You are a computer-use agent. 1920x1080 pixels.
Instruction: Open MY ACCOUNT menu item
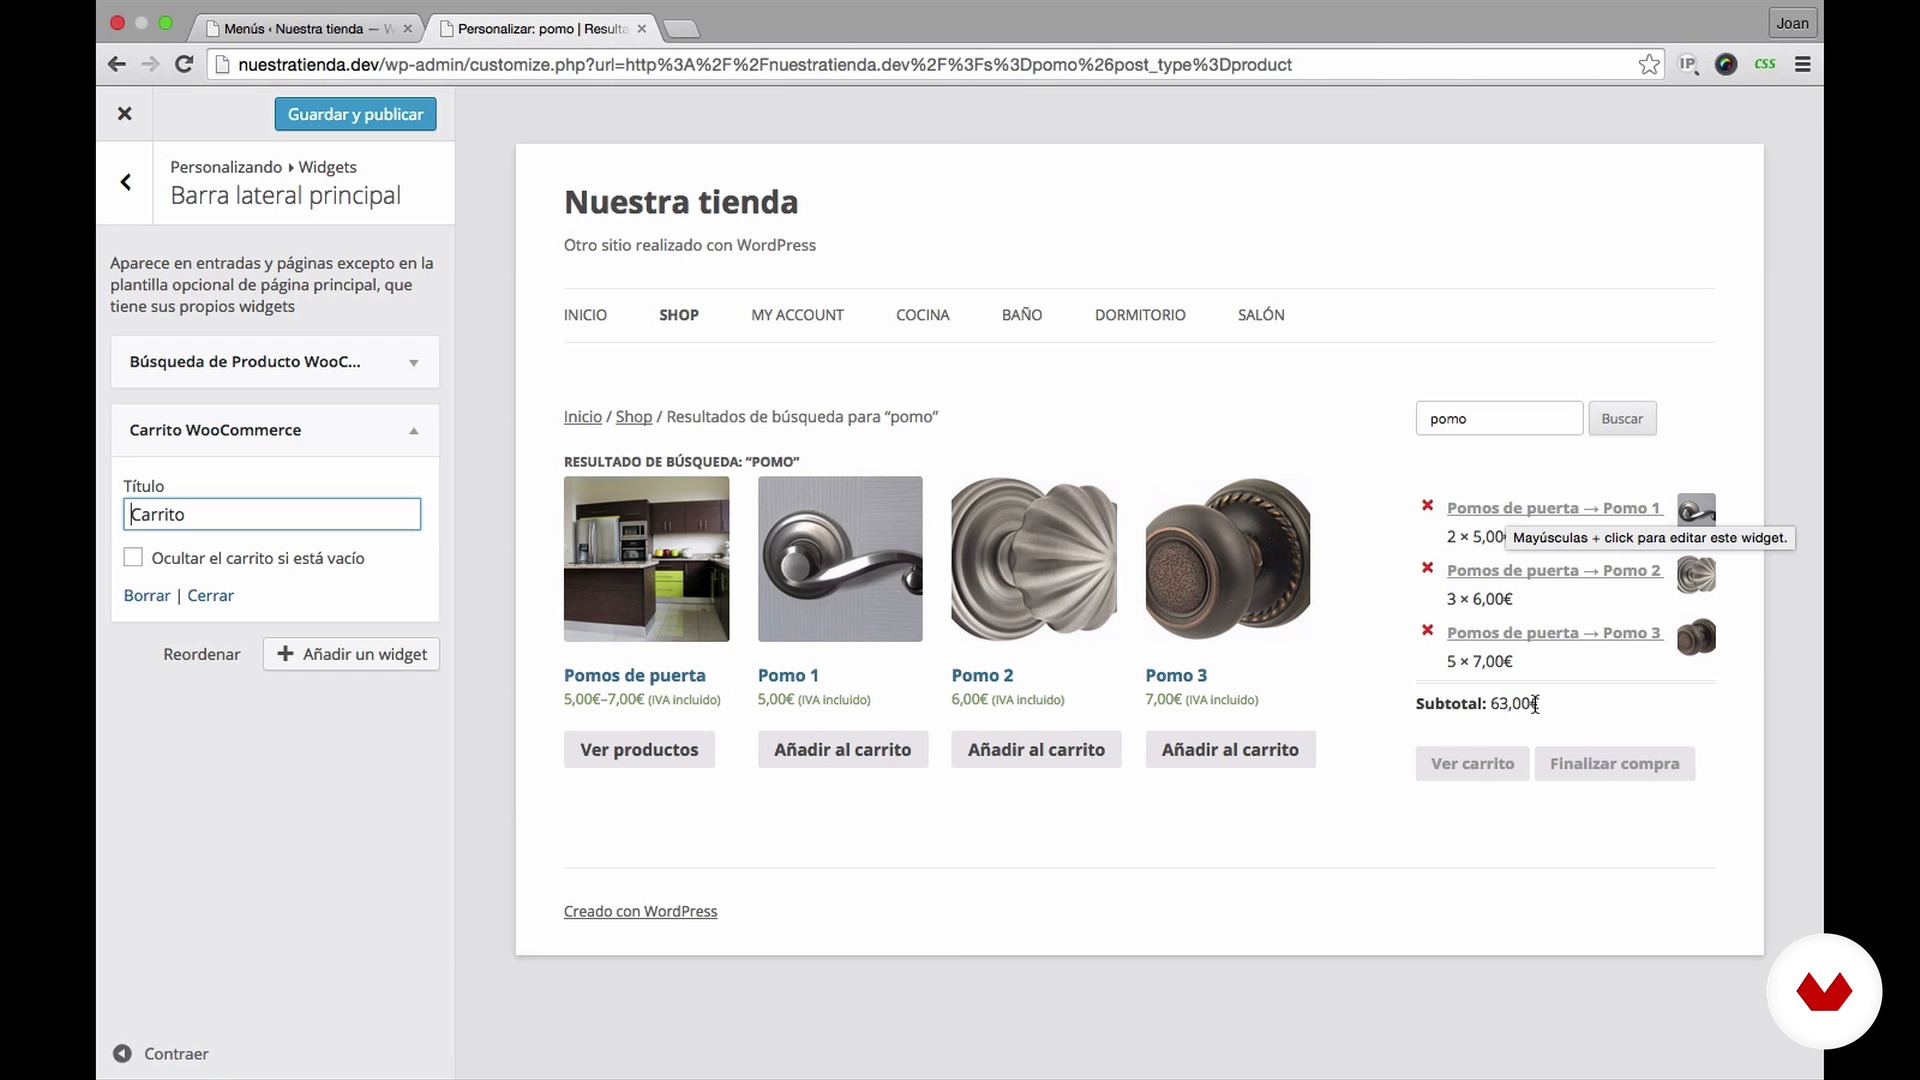[798, 315]
